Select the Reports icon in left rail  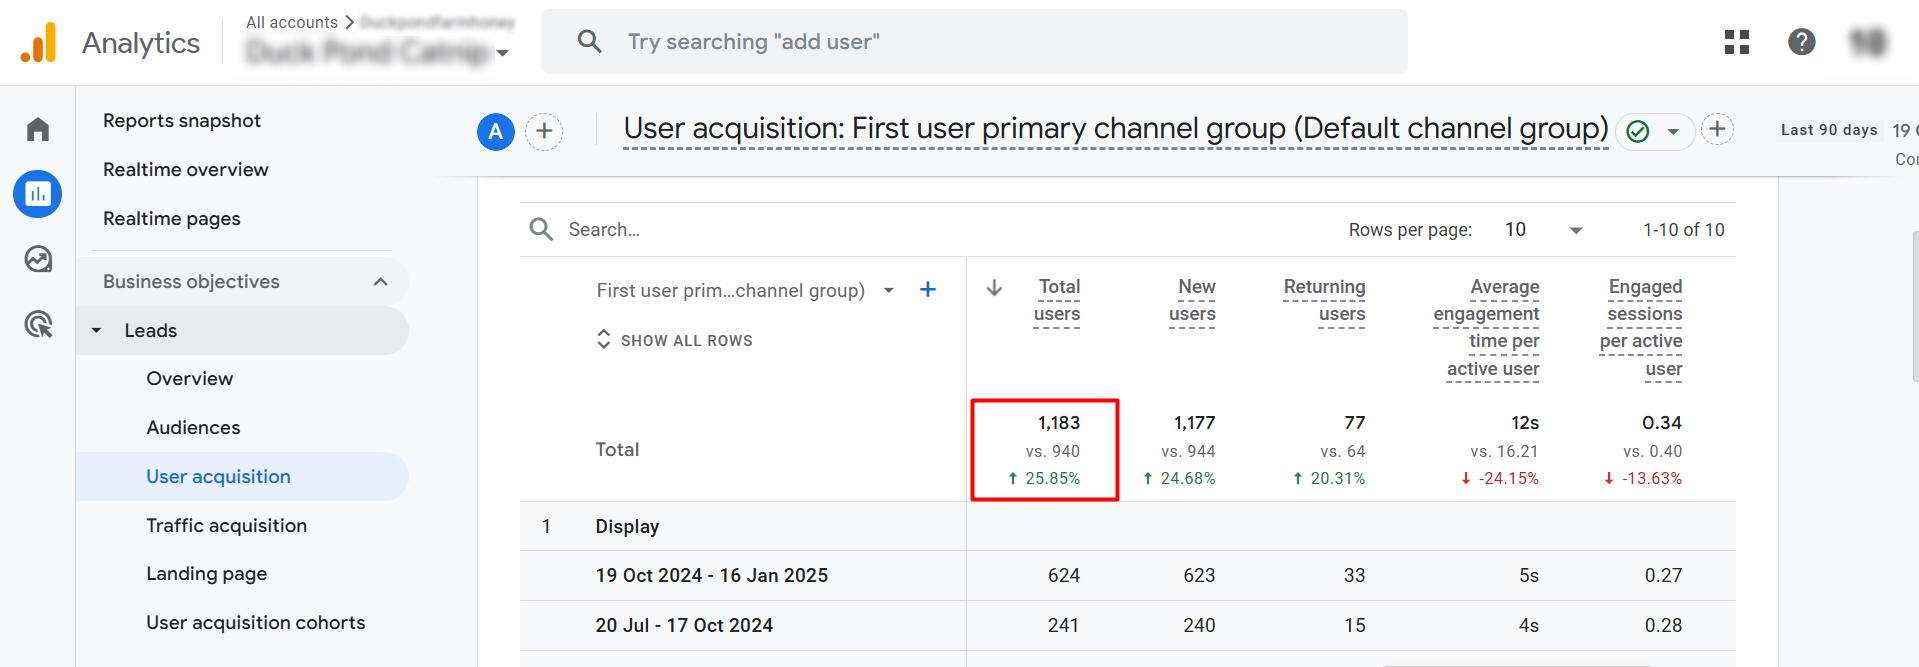click(38, 194)
